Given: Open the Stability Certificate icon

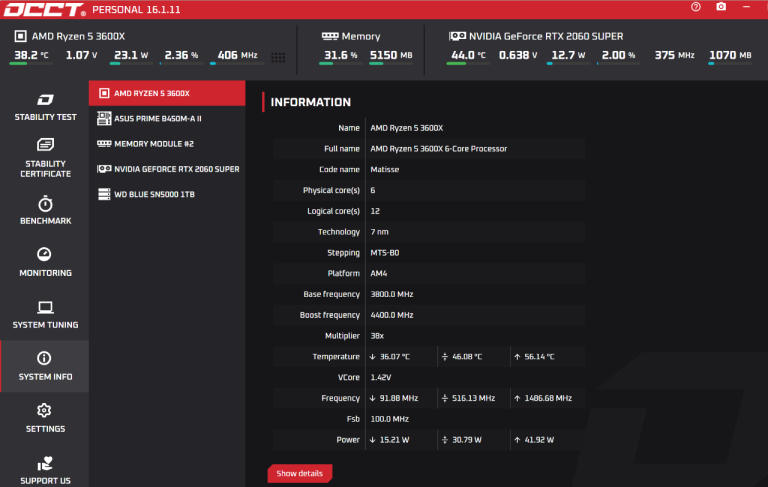Looking at the screenshot, I should point(45,145).
